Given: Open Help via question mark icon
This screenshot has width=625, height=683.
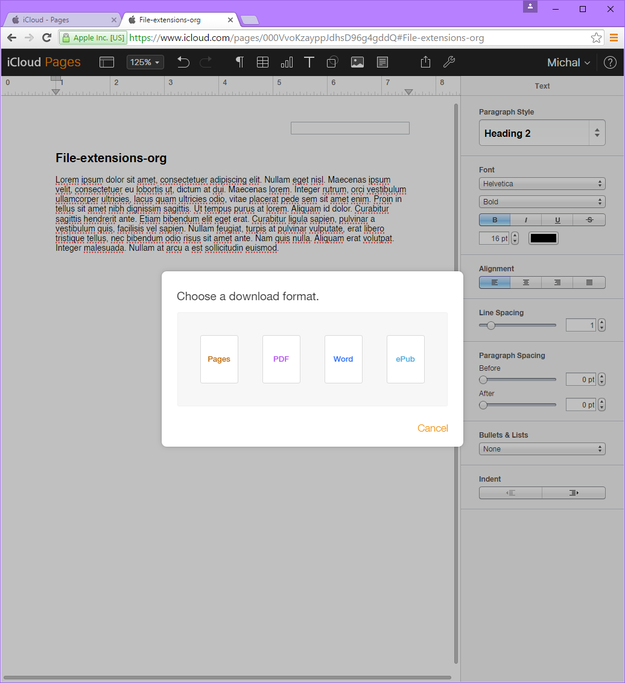Looking at the screenshot, I should point(610,62).
